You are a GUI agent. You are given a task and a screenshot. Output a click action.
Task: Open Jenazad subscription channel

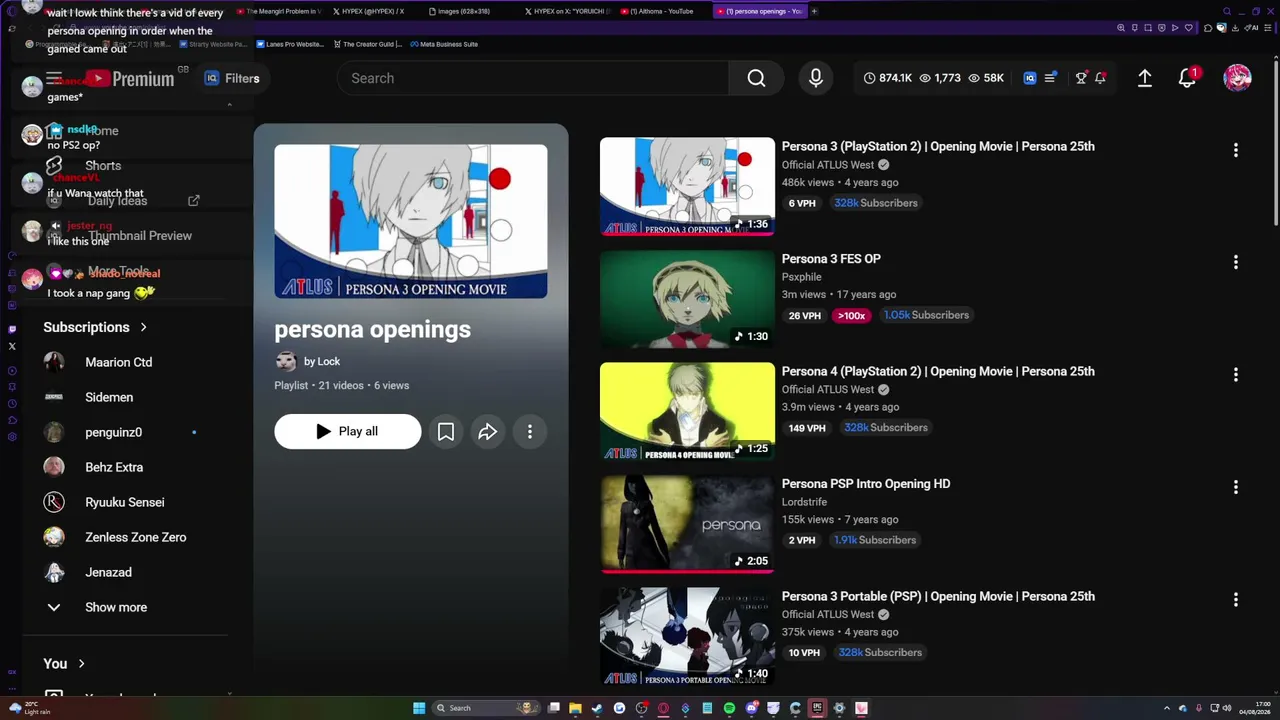pyautogui.click(x=108, y=572)
